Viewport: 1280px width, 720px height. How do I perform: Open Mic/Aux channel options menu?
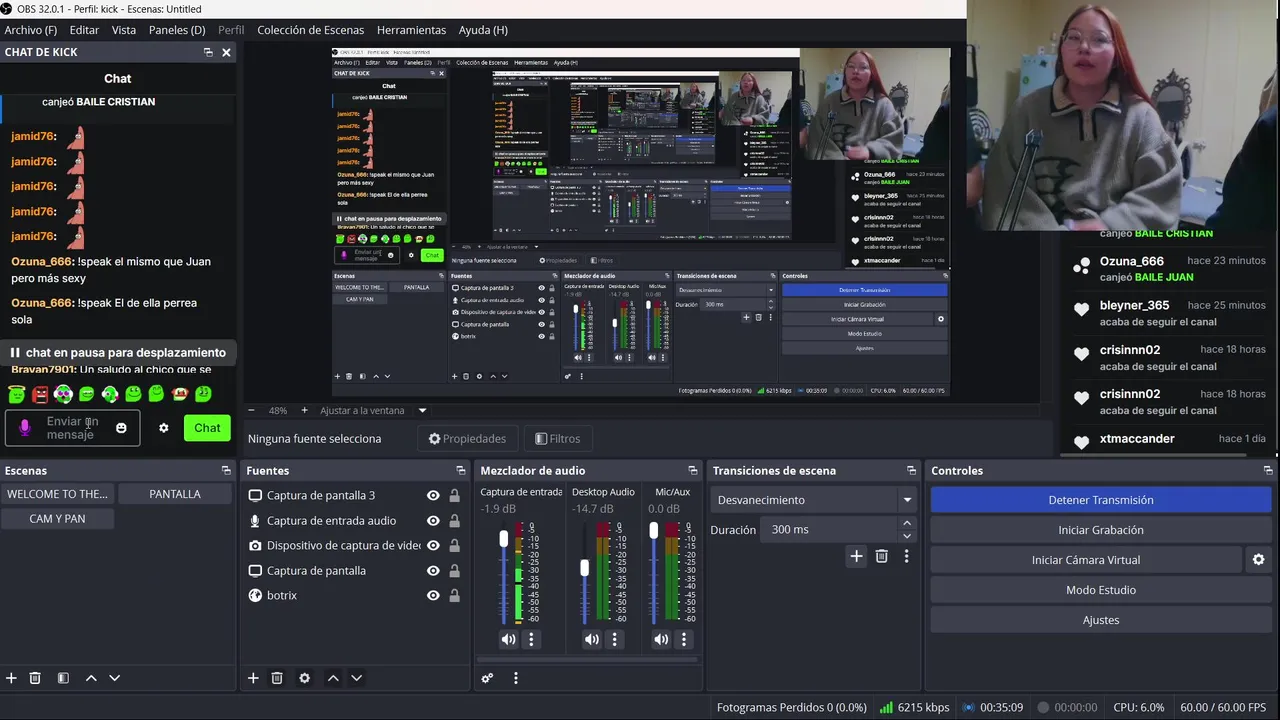coord(684,639)
